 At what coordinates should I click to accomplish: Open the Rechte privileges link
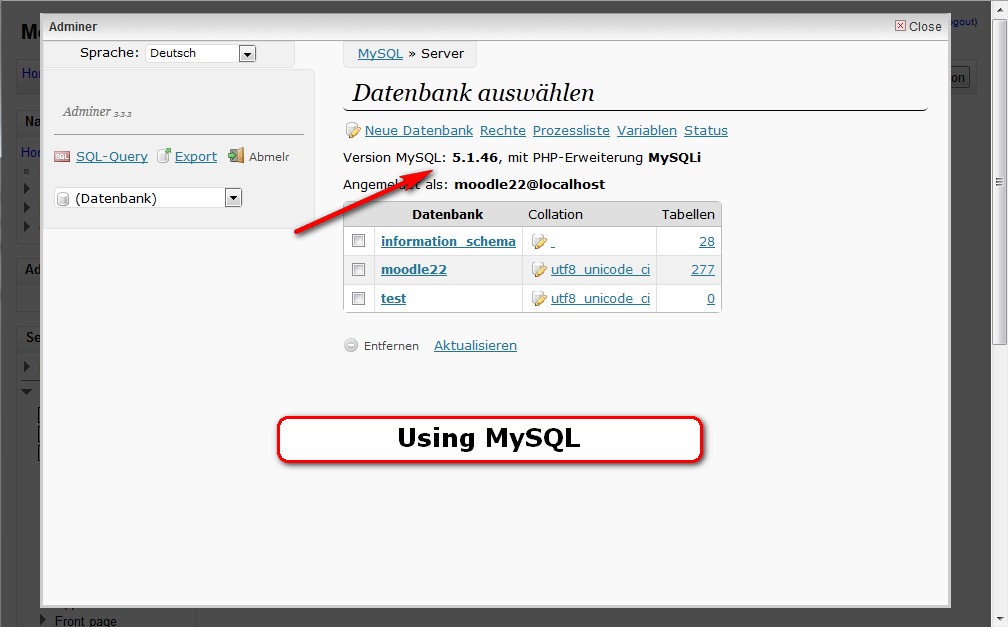(503, 131)
